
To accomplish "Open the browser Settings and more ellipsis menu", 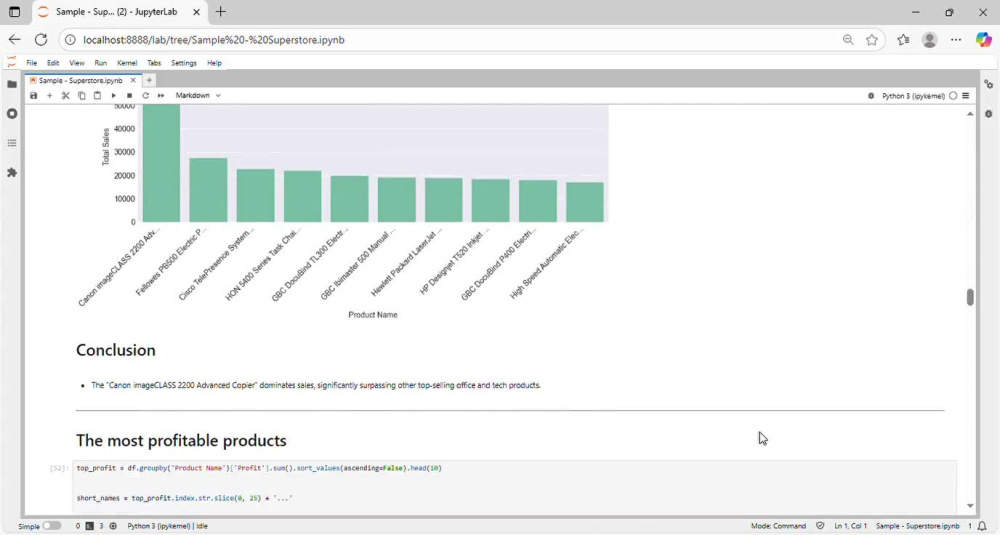I will 955,40.
